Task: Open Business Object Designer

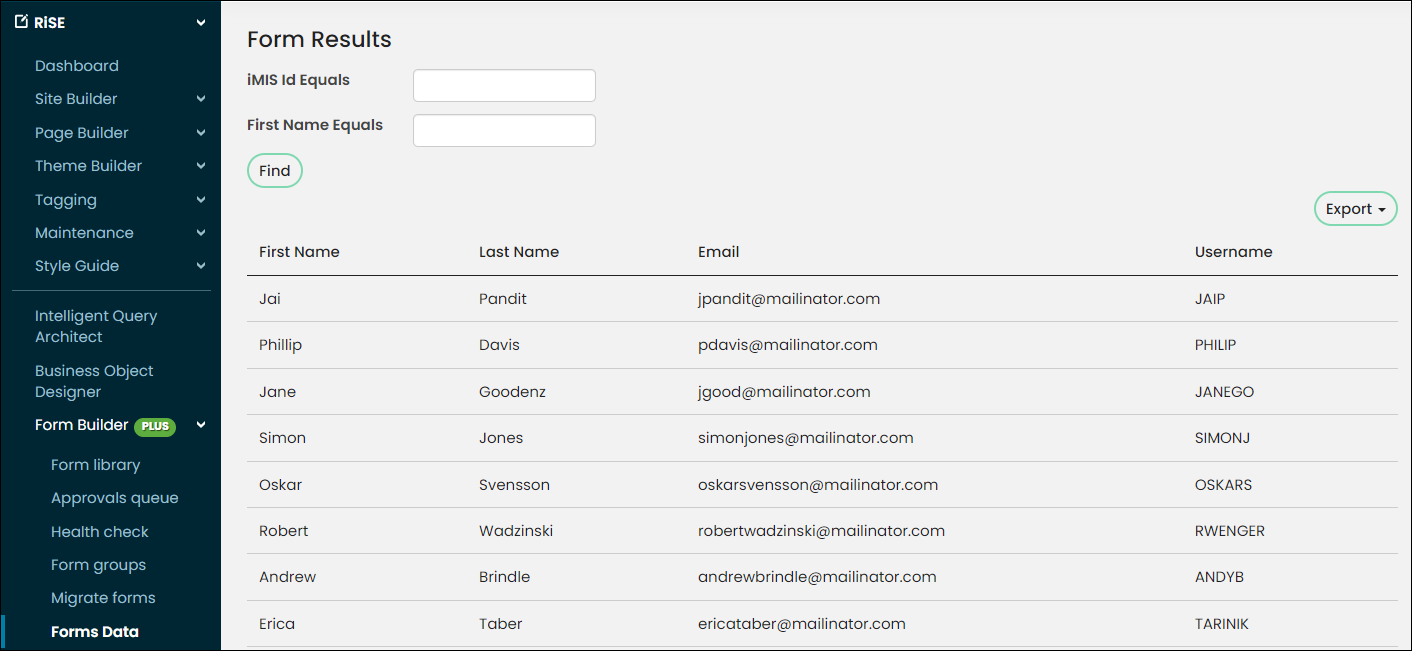Action: click(94, 381)
